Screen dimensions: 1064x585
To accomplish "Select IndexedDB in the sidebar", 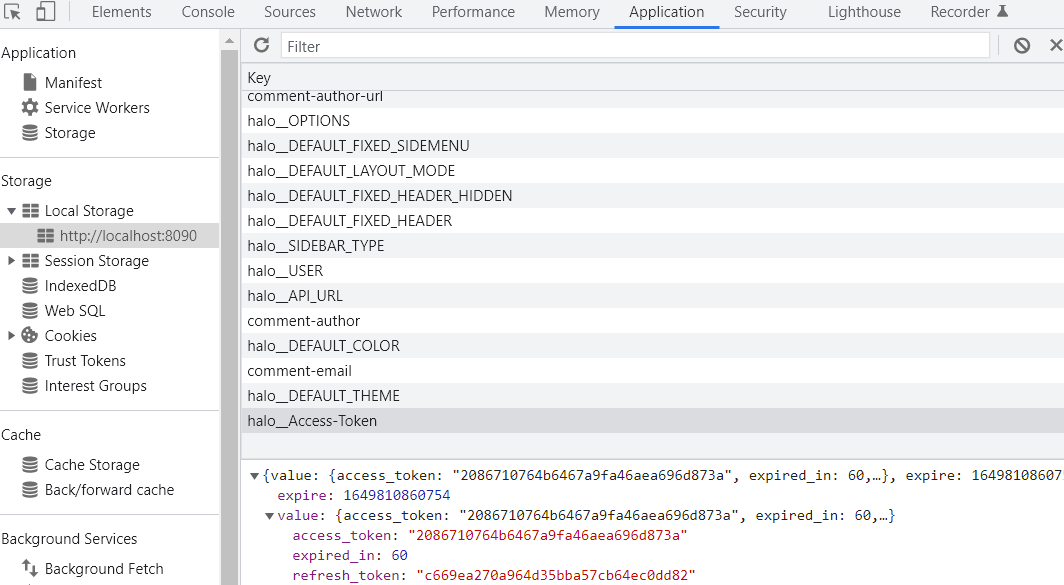I will pos(80,286).
